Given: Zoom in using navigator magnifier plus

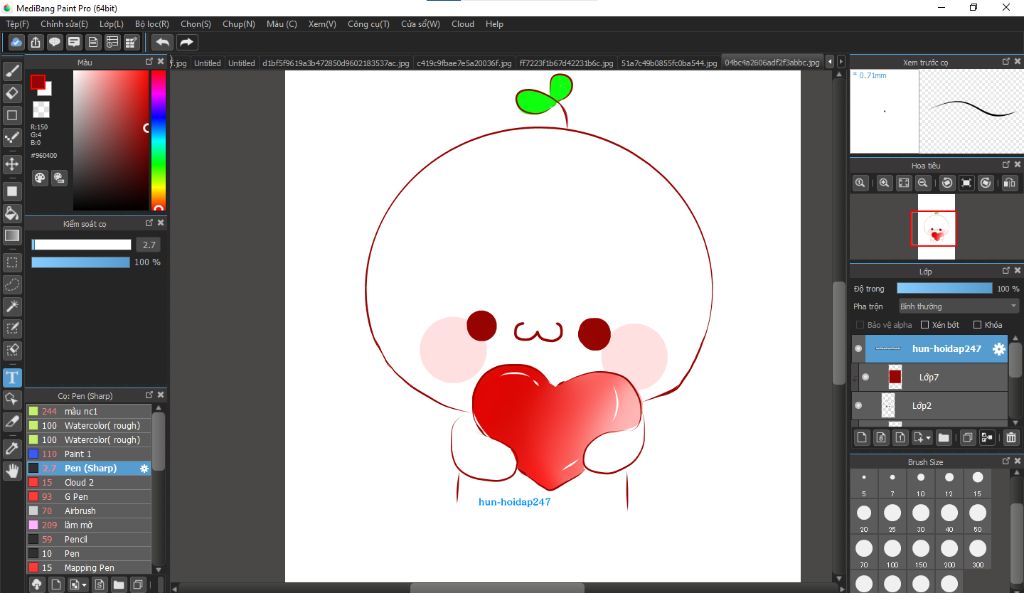Looking at the screenshot, I should tap(884, 183).
